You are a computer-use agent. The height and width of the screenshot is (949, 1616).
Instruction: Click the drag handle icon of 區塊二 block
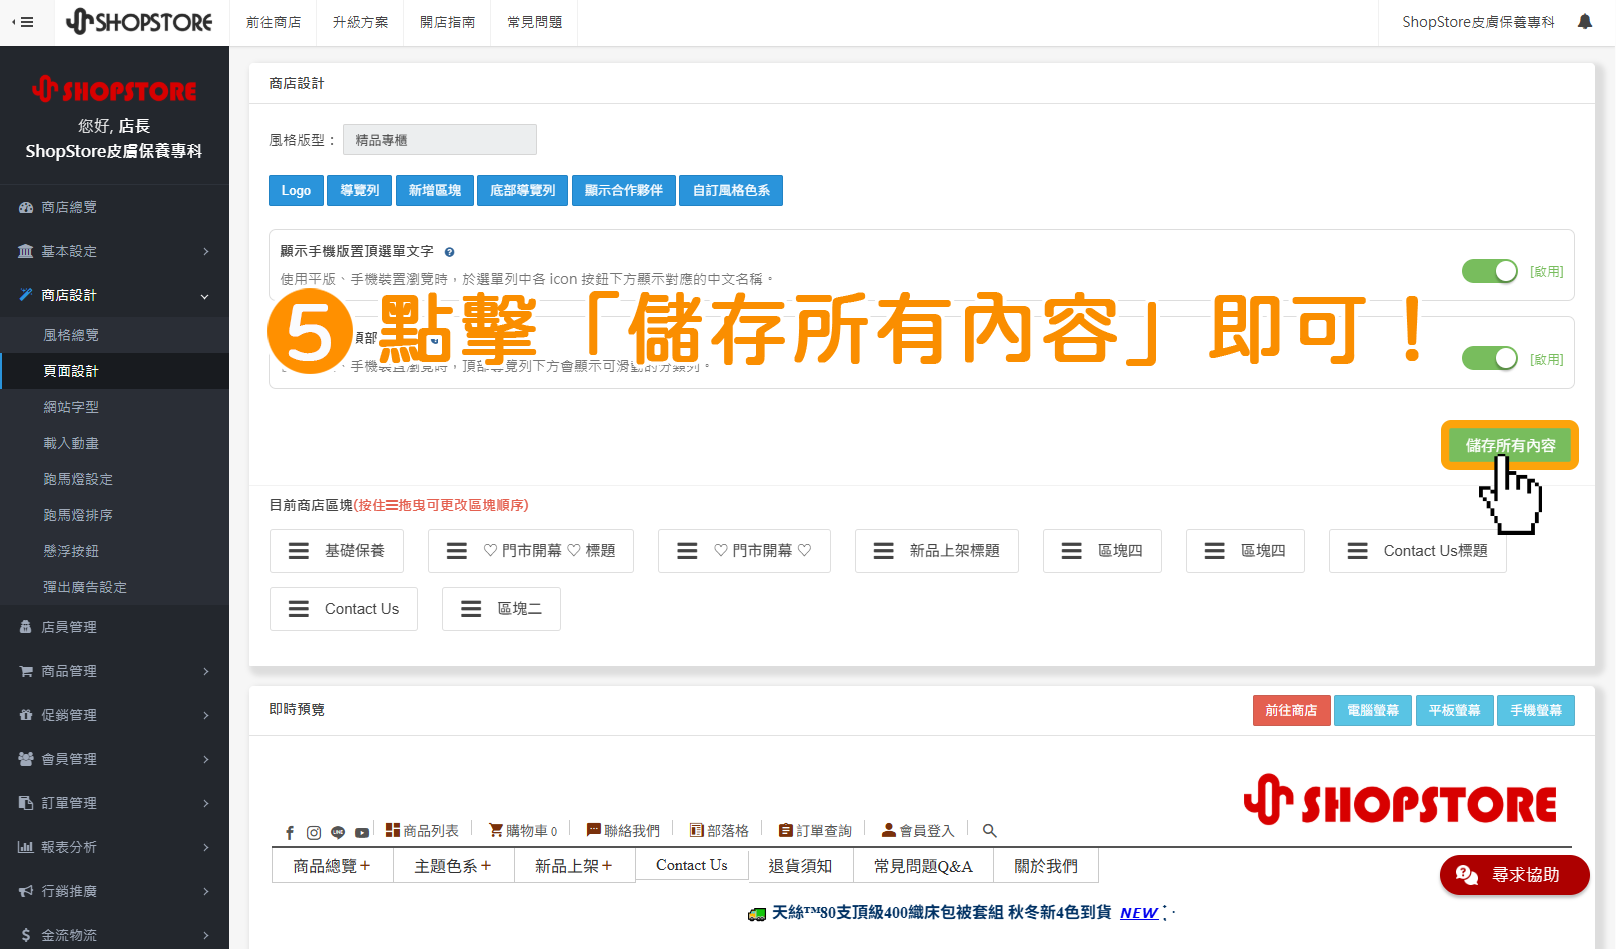[x=471, y=609]
